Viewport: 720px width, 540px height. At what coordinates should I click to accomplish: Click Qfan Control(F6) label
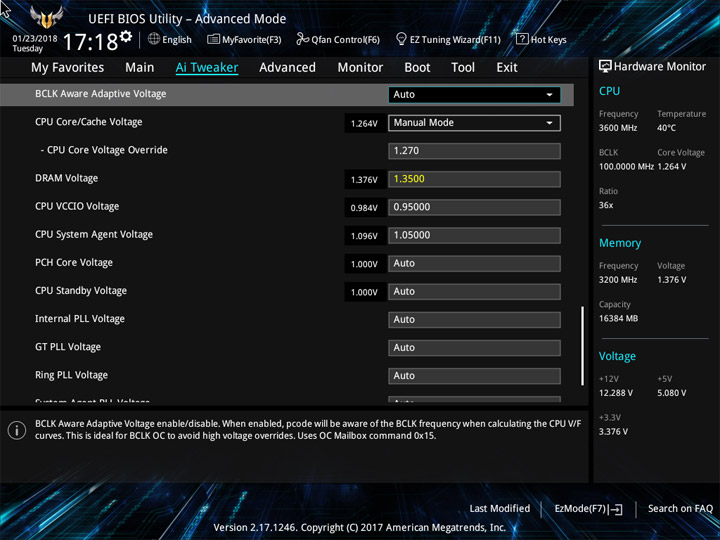(x=345, y=40)
